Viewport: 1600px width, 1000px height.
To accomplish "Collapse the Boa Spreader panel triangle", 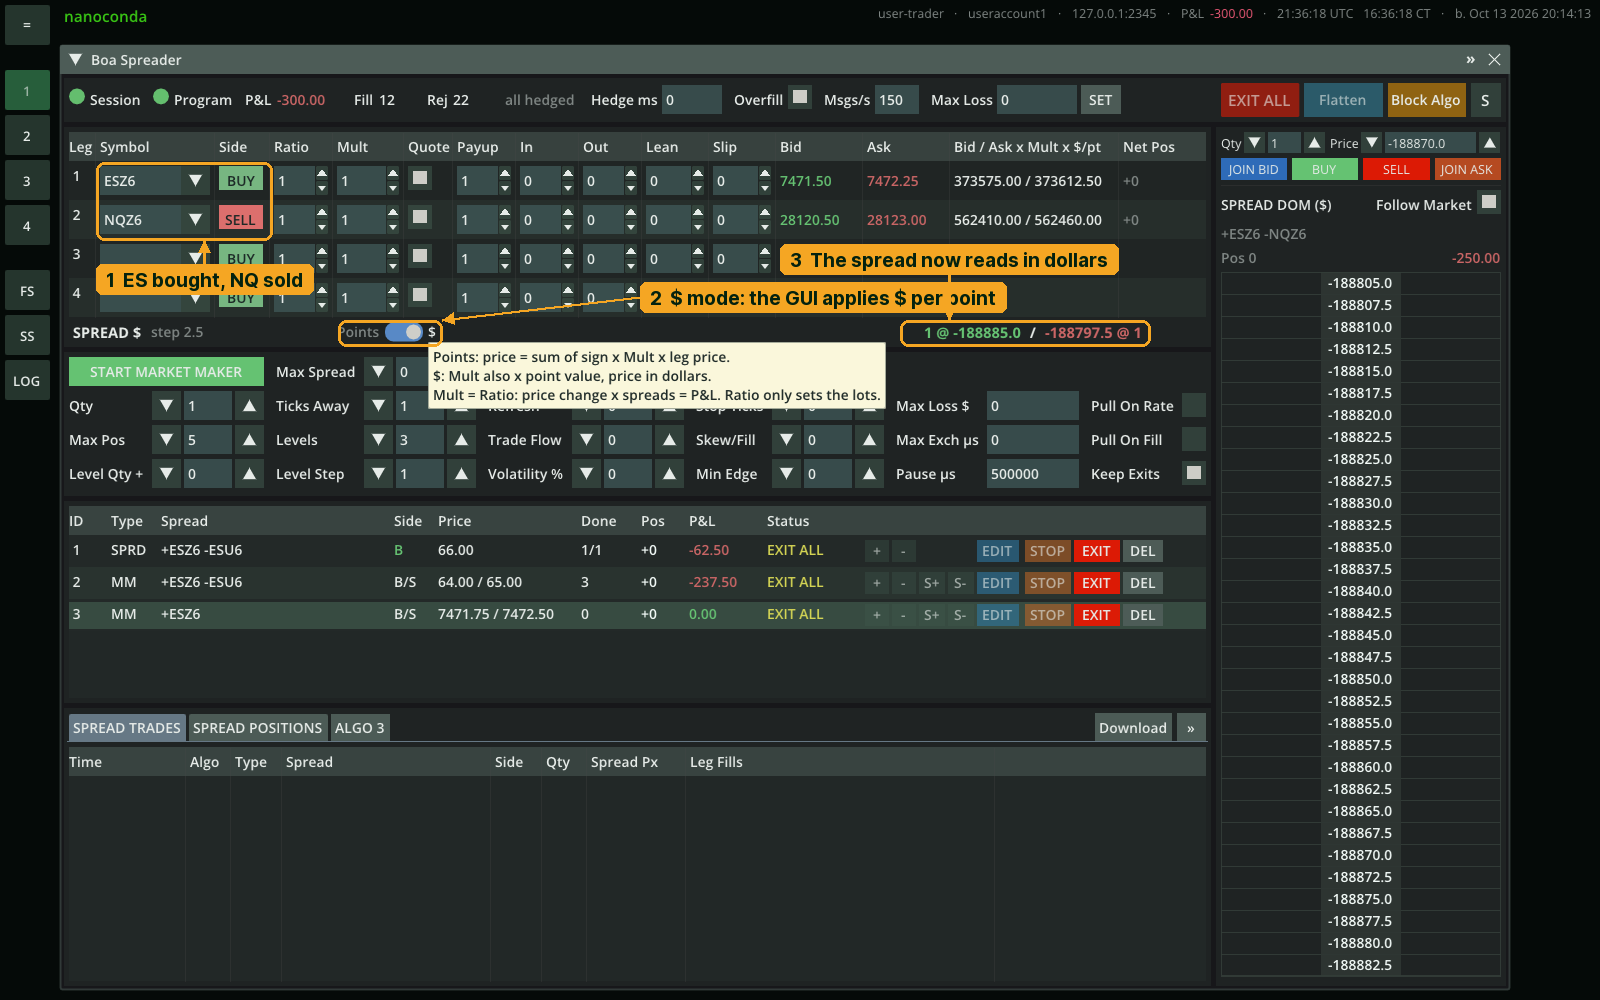I will [x=75, y=60].
